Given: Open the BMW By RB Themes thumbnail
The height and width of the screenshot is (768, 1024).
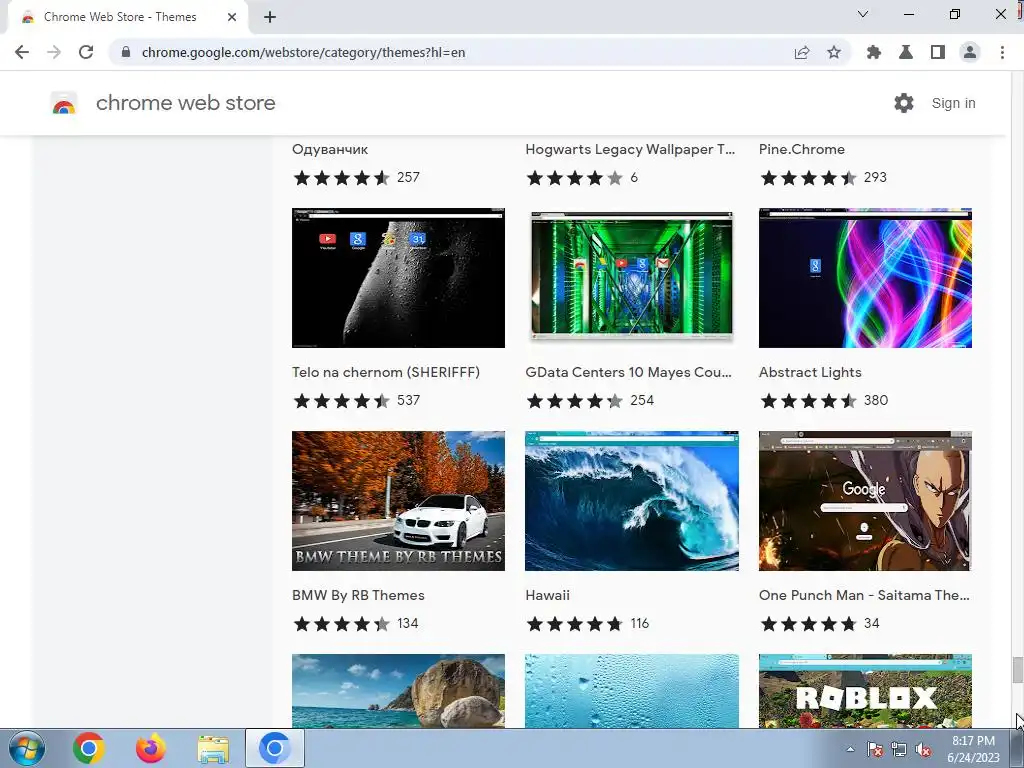Looking at the screenshot, I should click(398, 501).
